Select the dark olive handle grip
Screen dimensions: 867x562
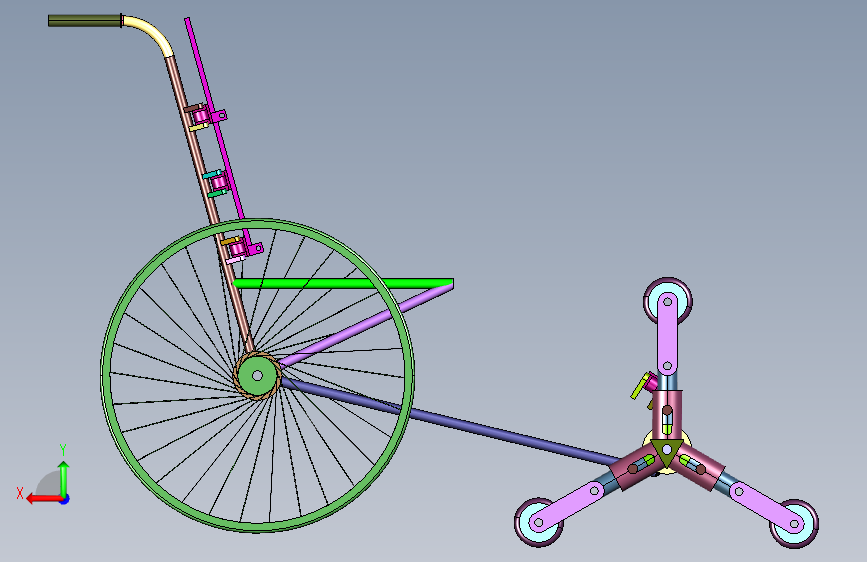[x=85, y=21]
